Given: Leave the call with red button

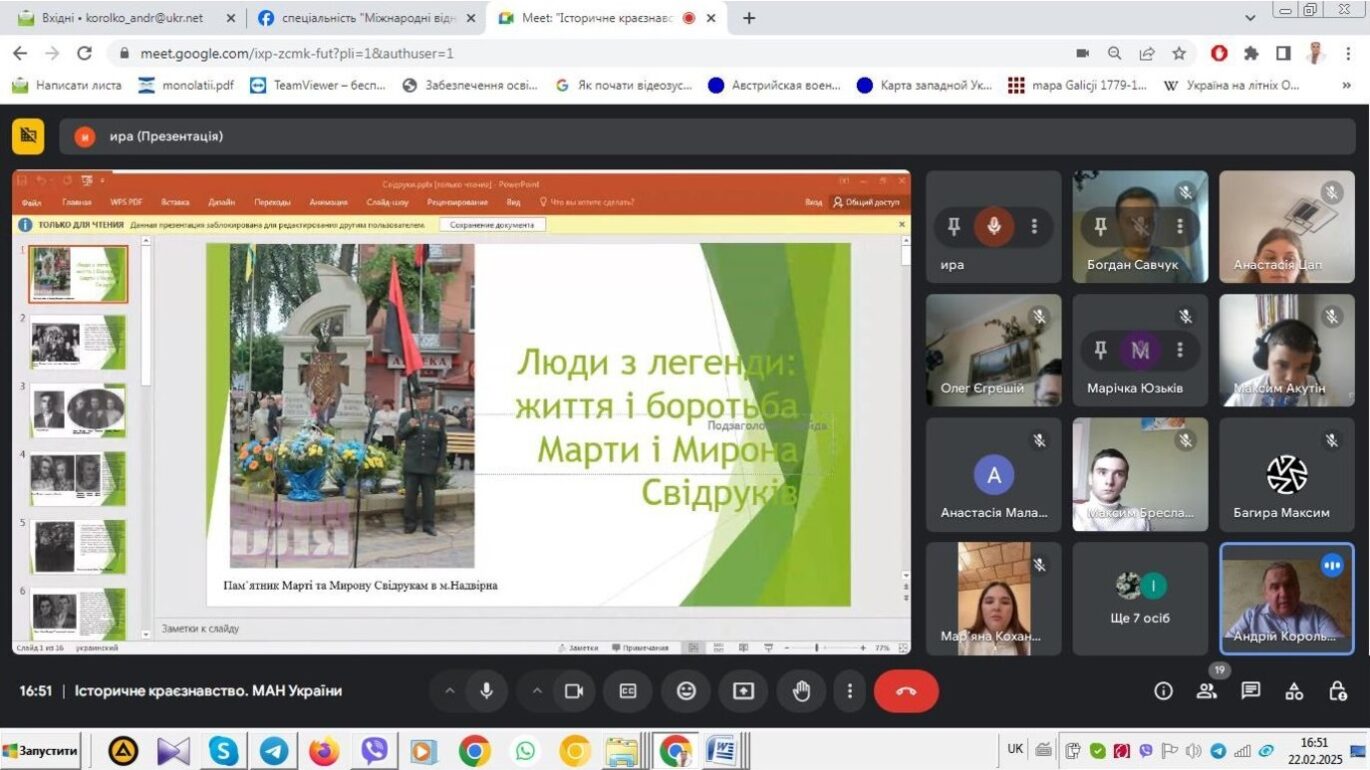Looking at the screenshot, I should click(x=906, y=691).
